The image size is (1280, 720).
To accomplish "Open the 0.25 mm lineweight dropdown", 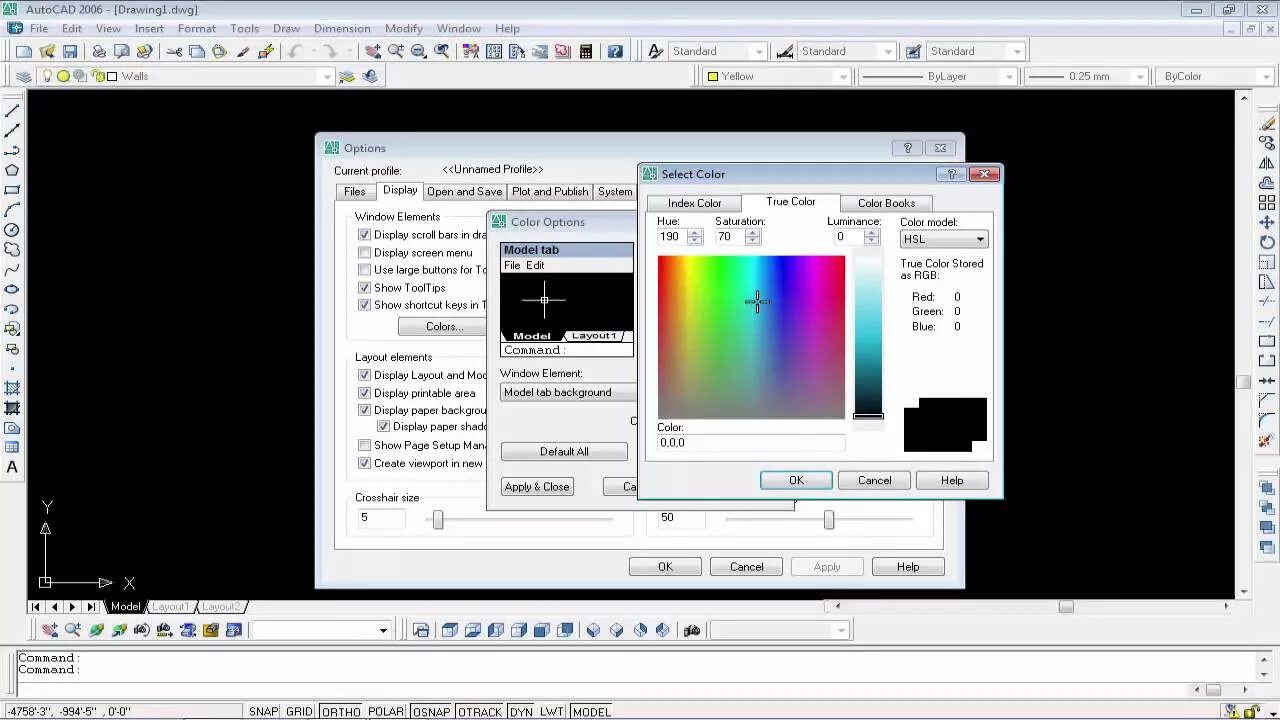I will click(1139, 76).
